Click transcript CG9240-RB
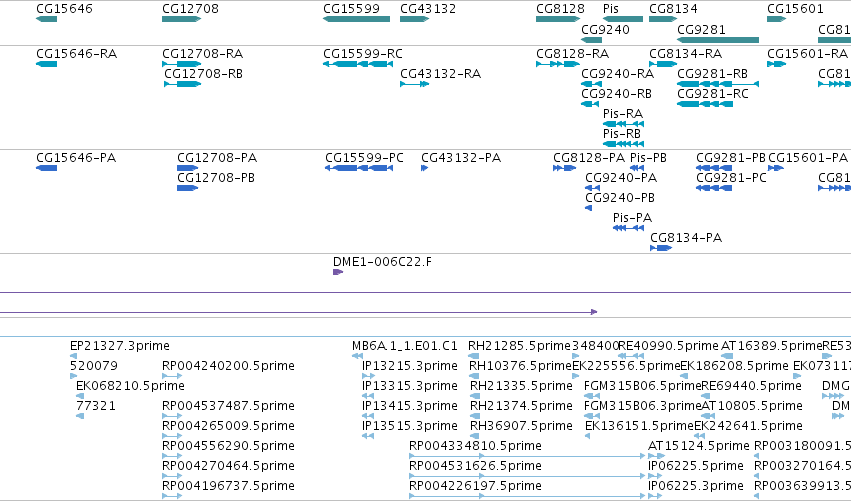The width and height of the screenshot is (851, 501). tap(589, 104)
